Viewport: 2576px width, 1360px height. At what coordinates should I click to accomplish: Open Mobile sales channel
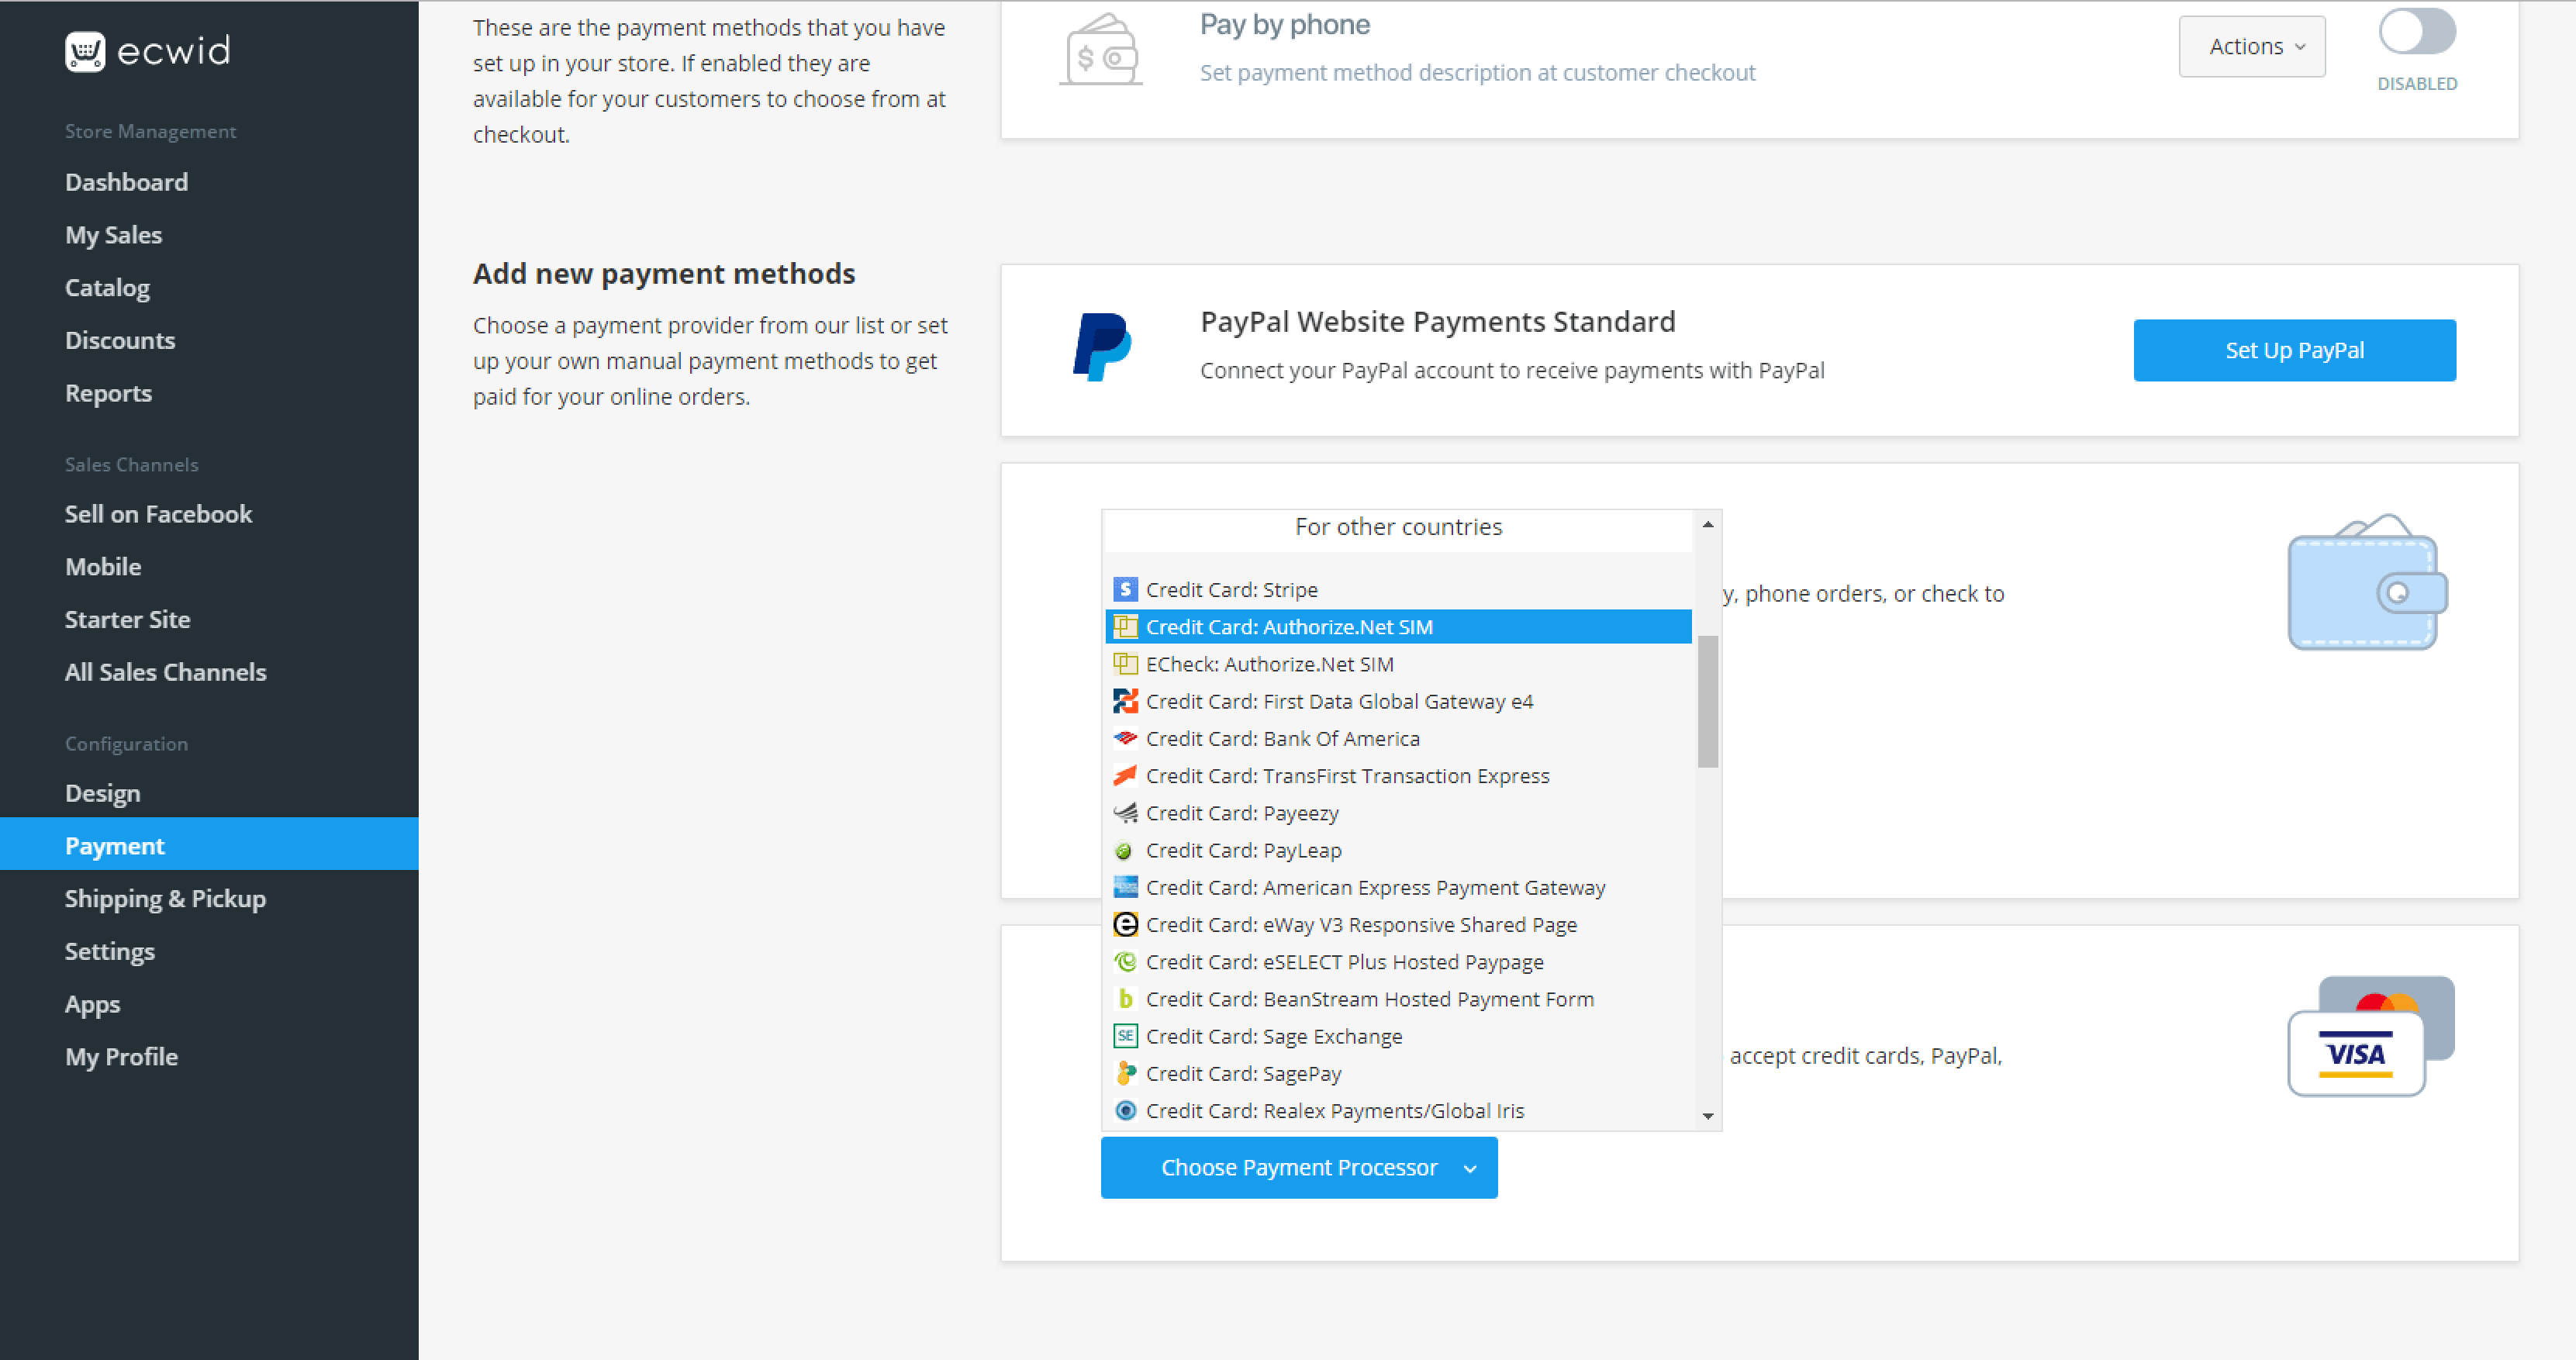click(103, 567)
